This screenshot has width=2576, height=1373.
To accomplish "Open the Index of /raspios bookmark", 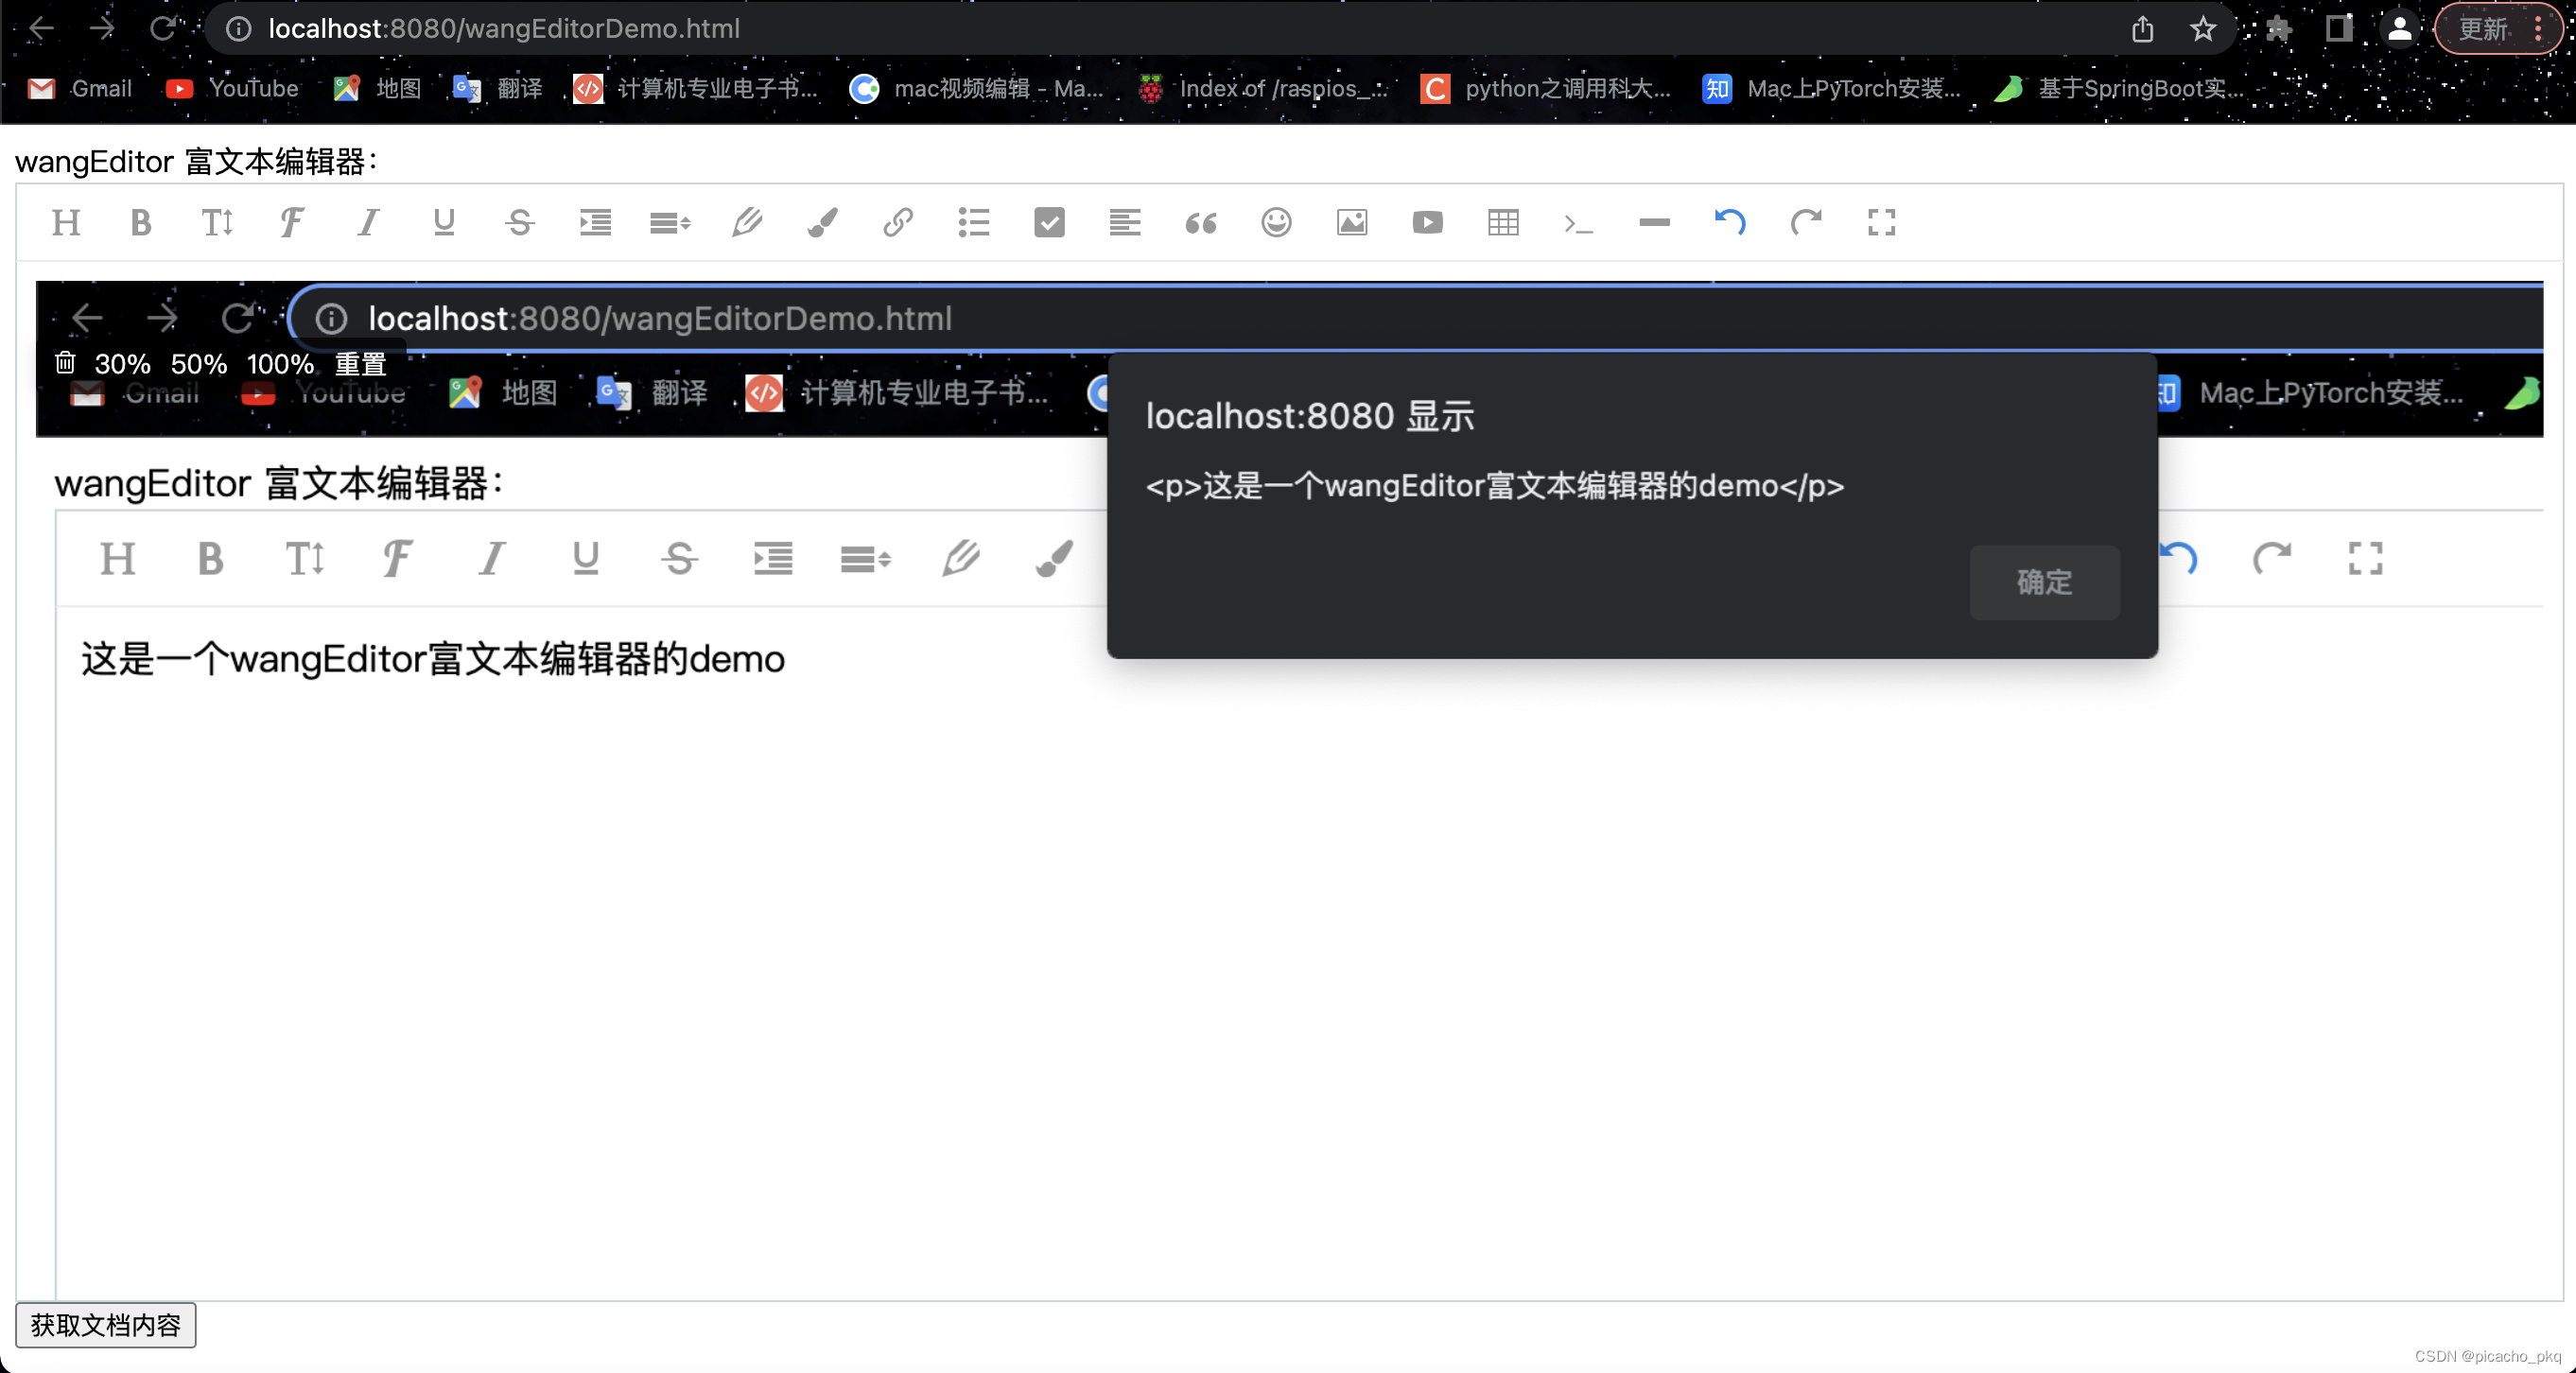I will coord(1262,89).
